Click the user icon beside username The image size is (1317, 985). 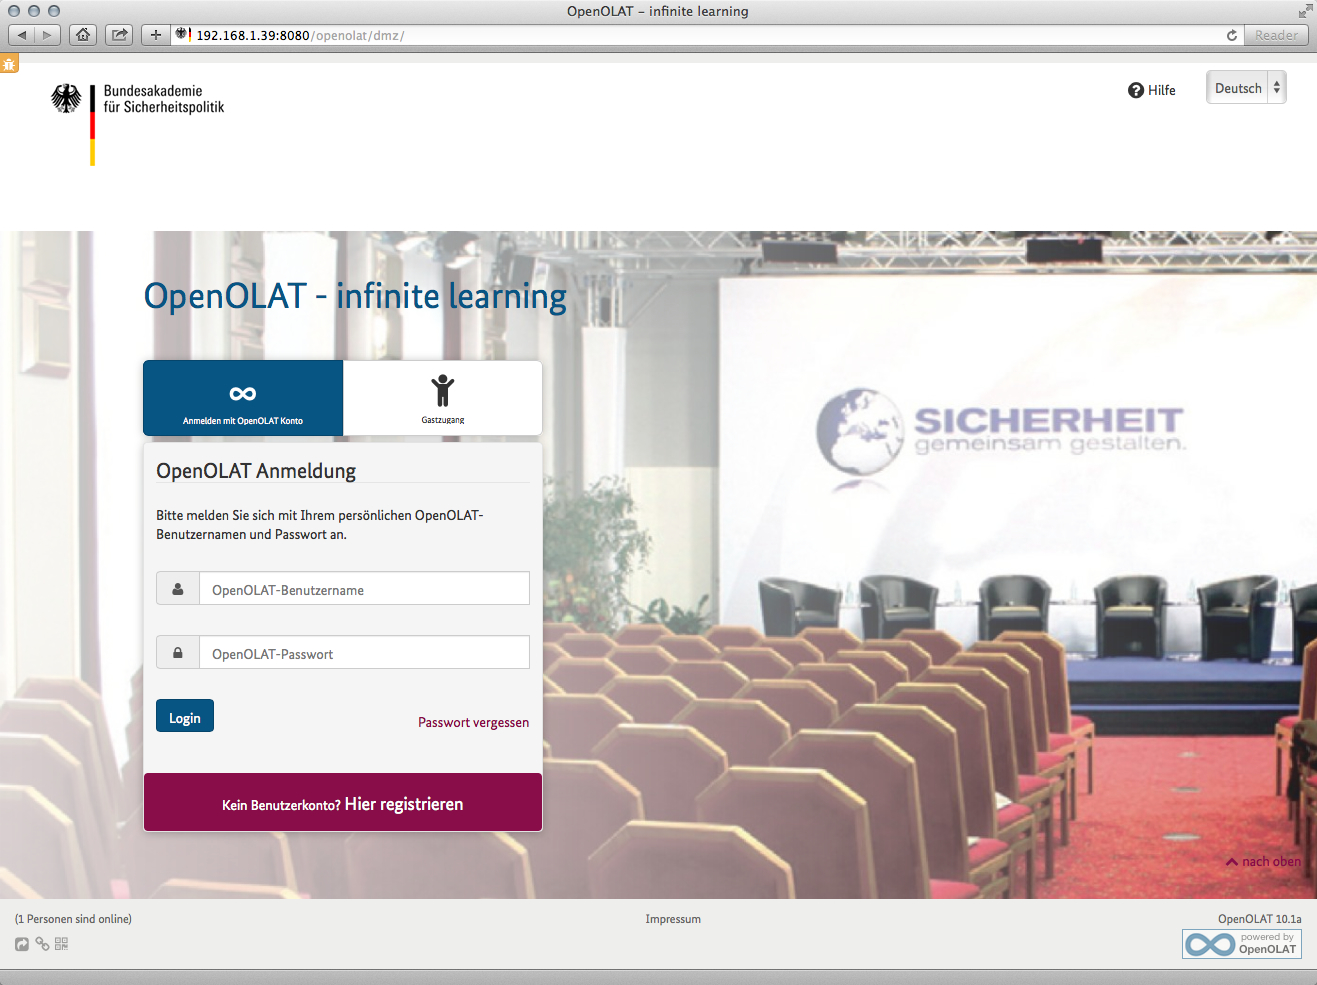coord(178,589)
